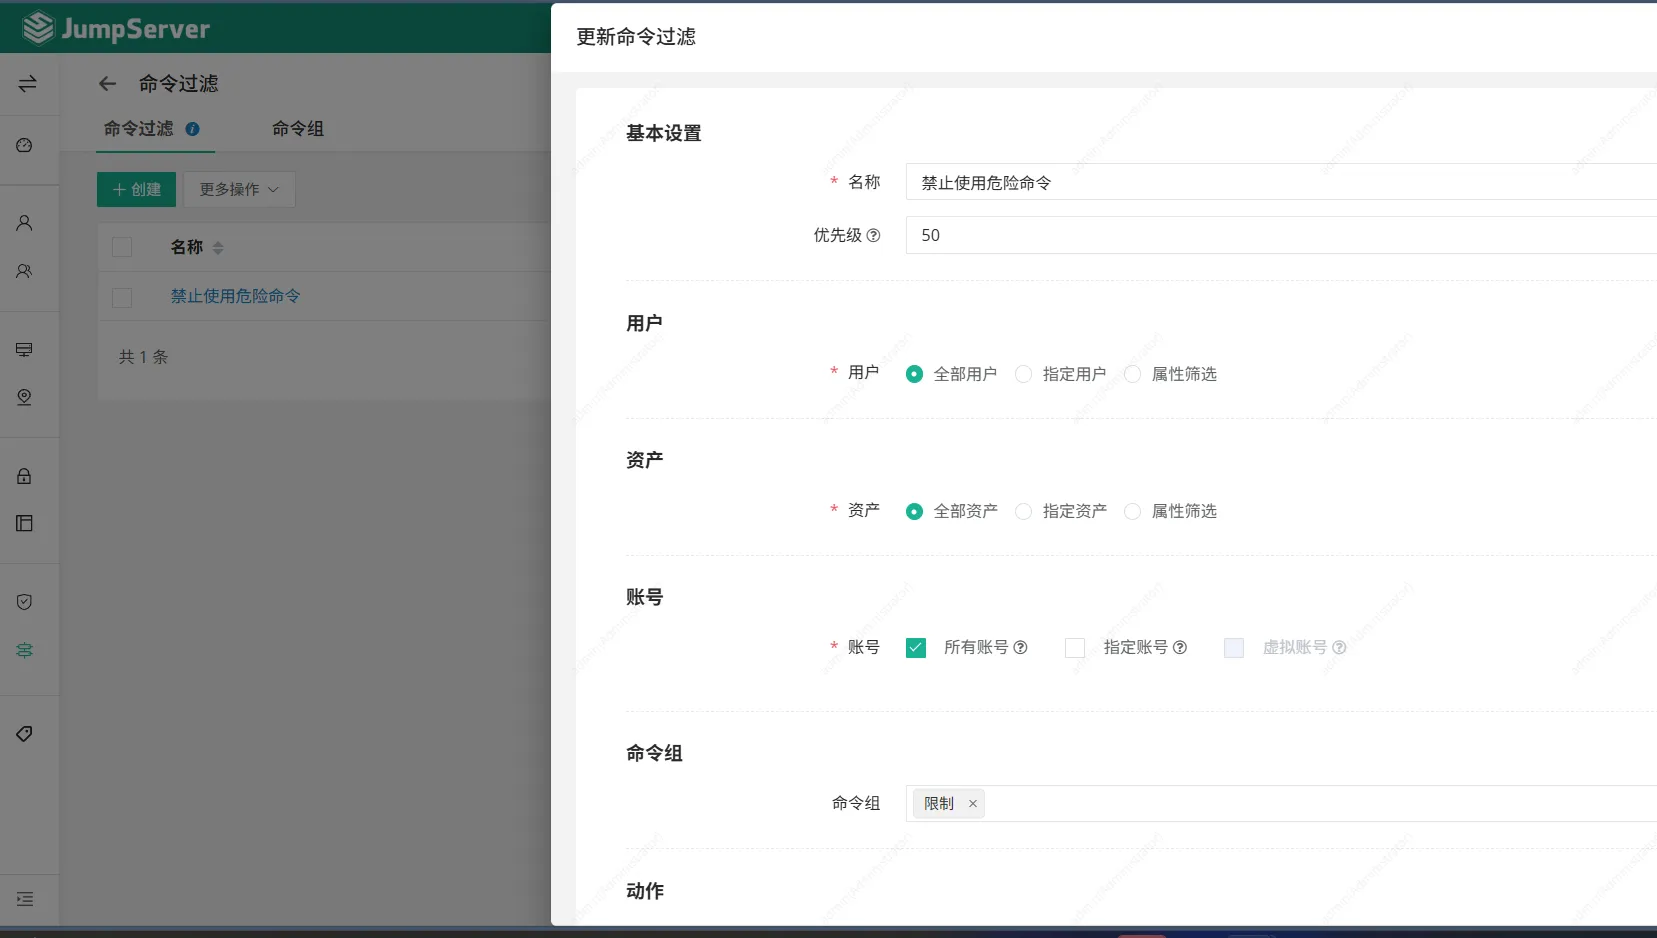Screen dimensions: 1657x938
Task: Select the 指定用户 radio option
Action: 1023,374
